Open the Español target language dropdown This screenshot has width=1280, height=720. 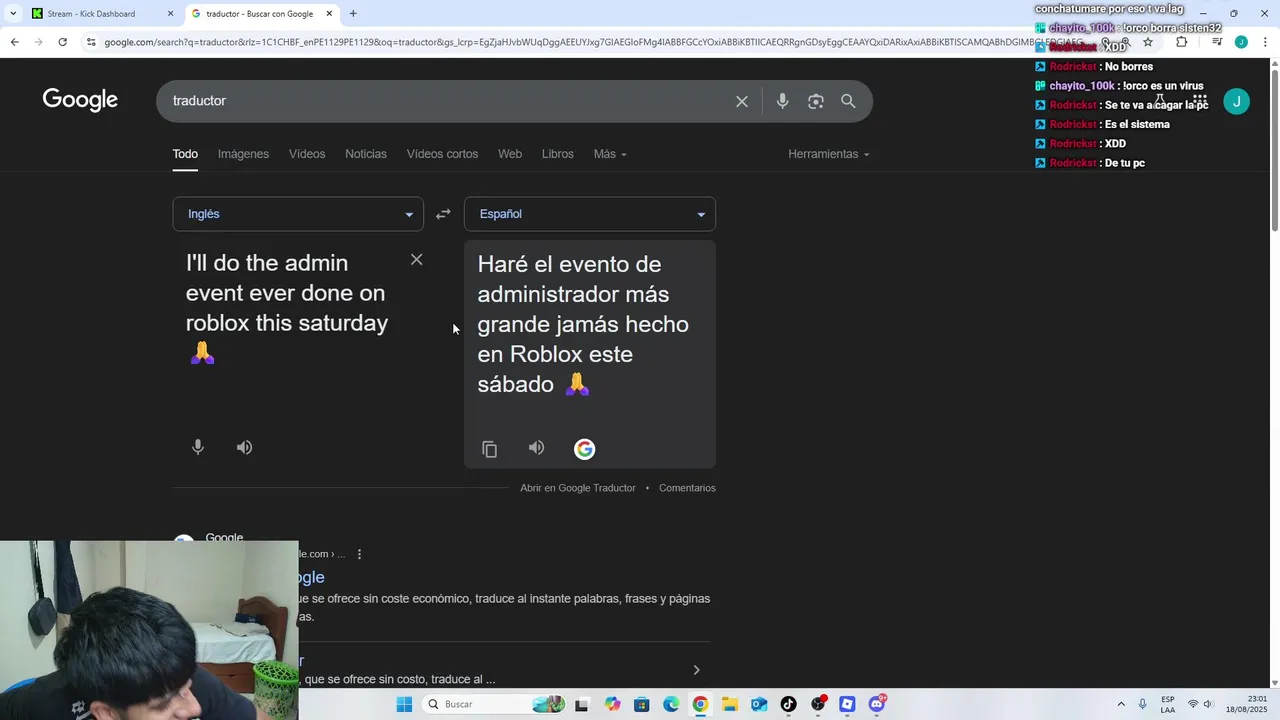coord(590,214)
